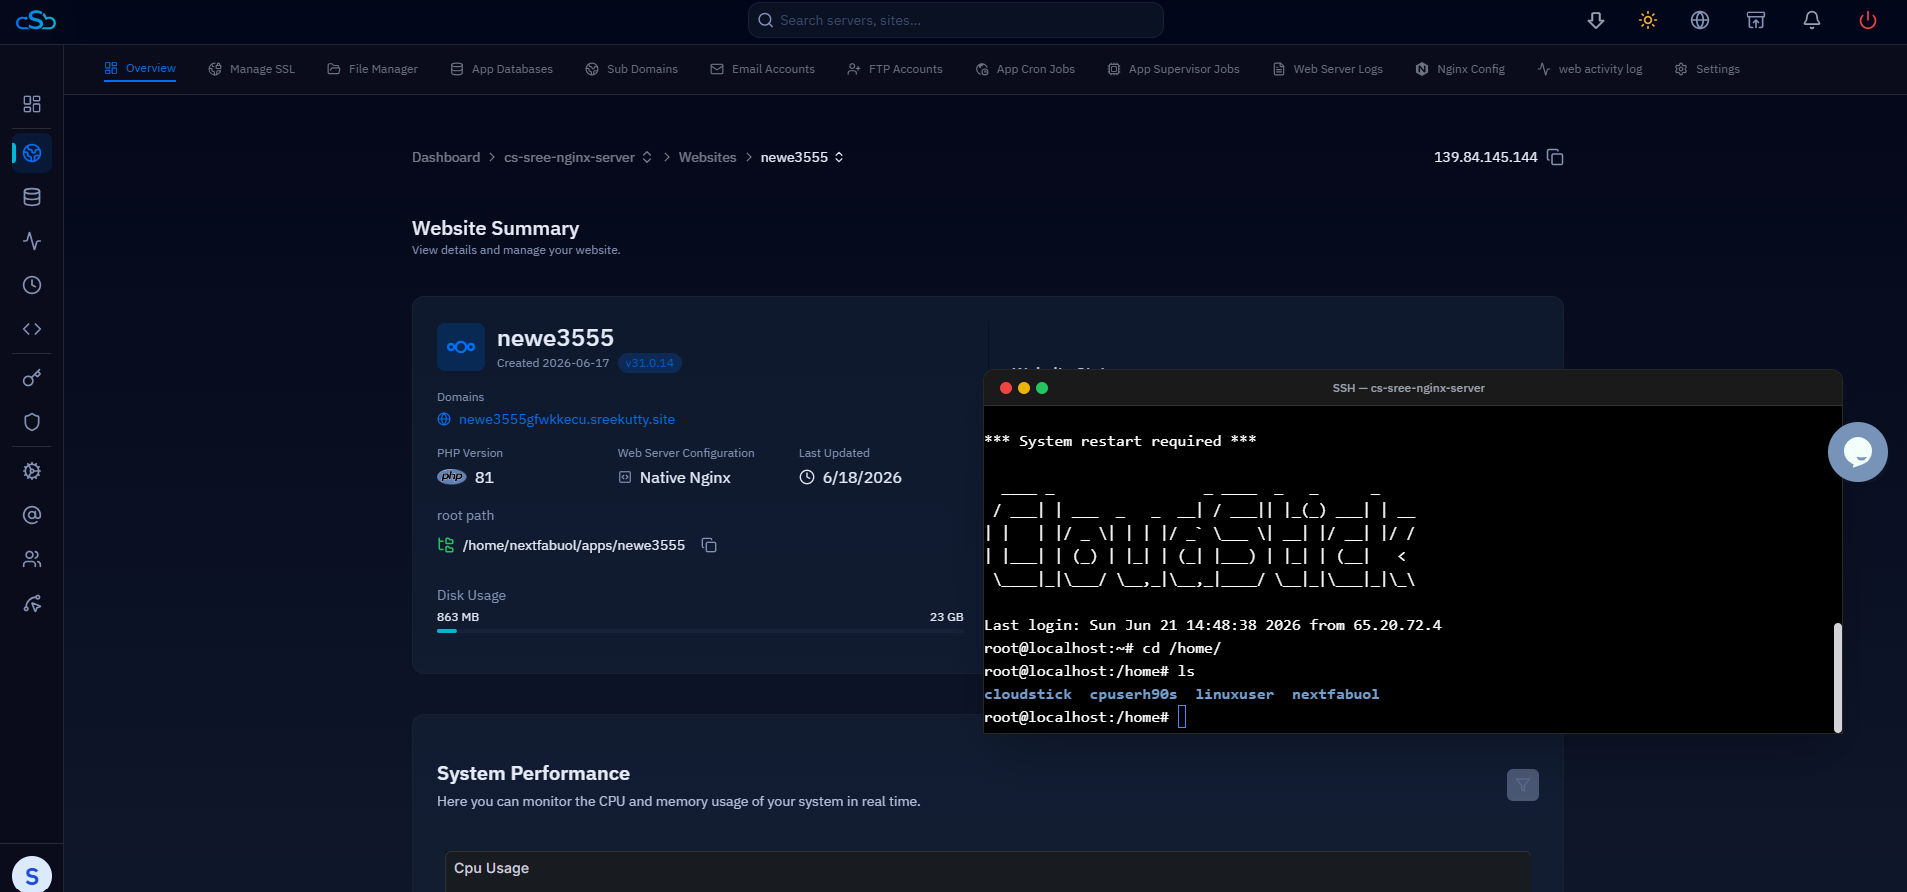This screenshot has width=1907, height=892.
Task: Click the filter icon in System Performance
Action: pos(1523,785)
